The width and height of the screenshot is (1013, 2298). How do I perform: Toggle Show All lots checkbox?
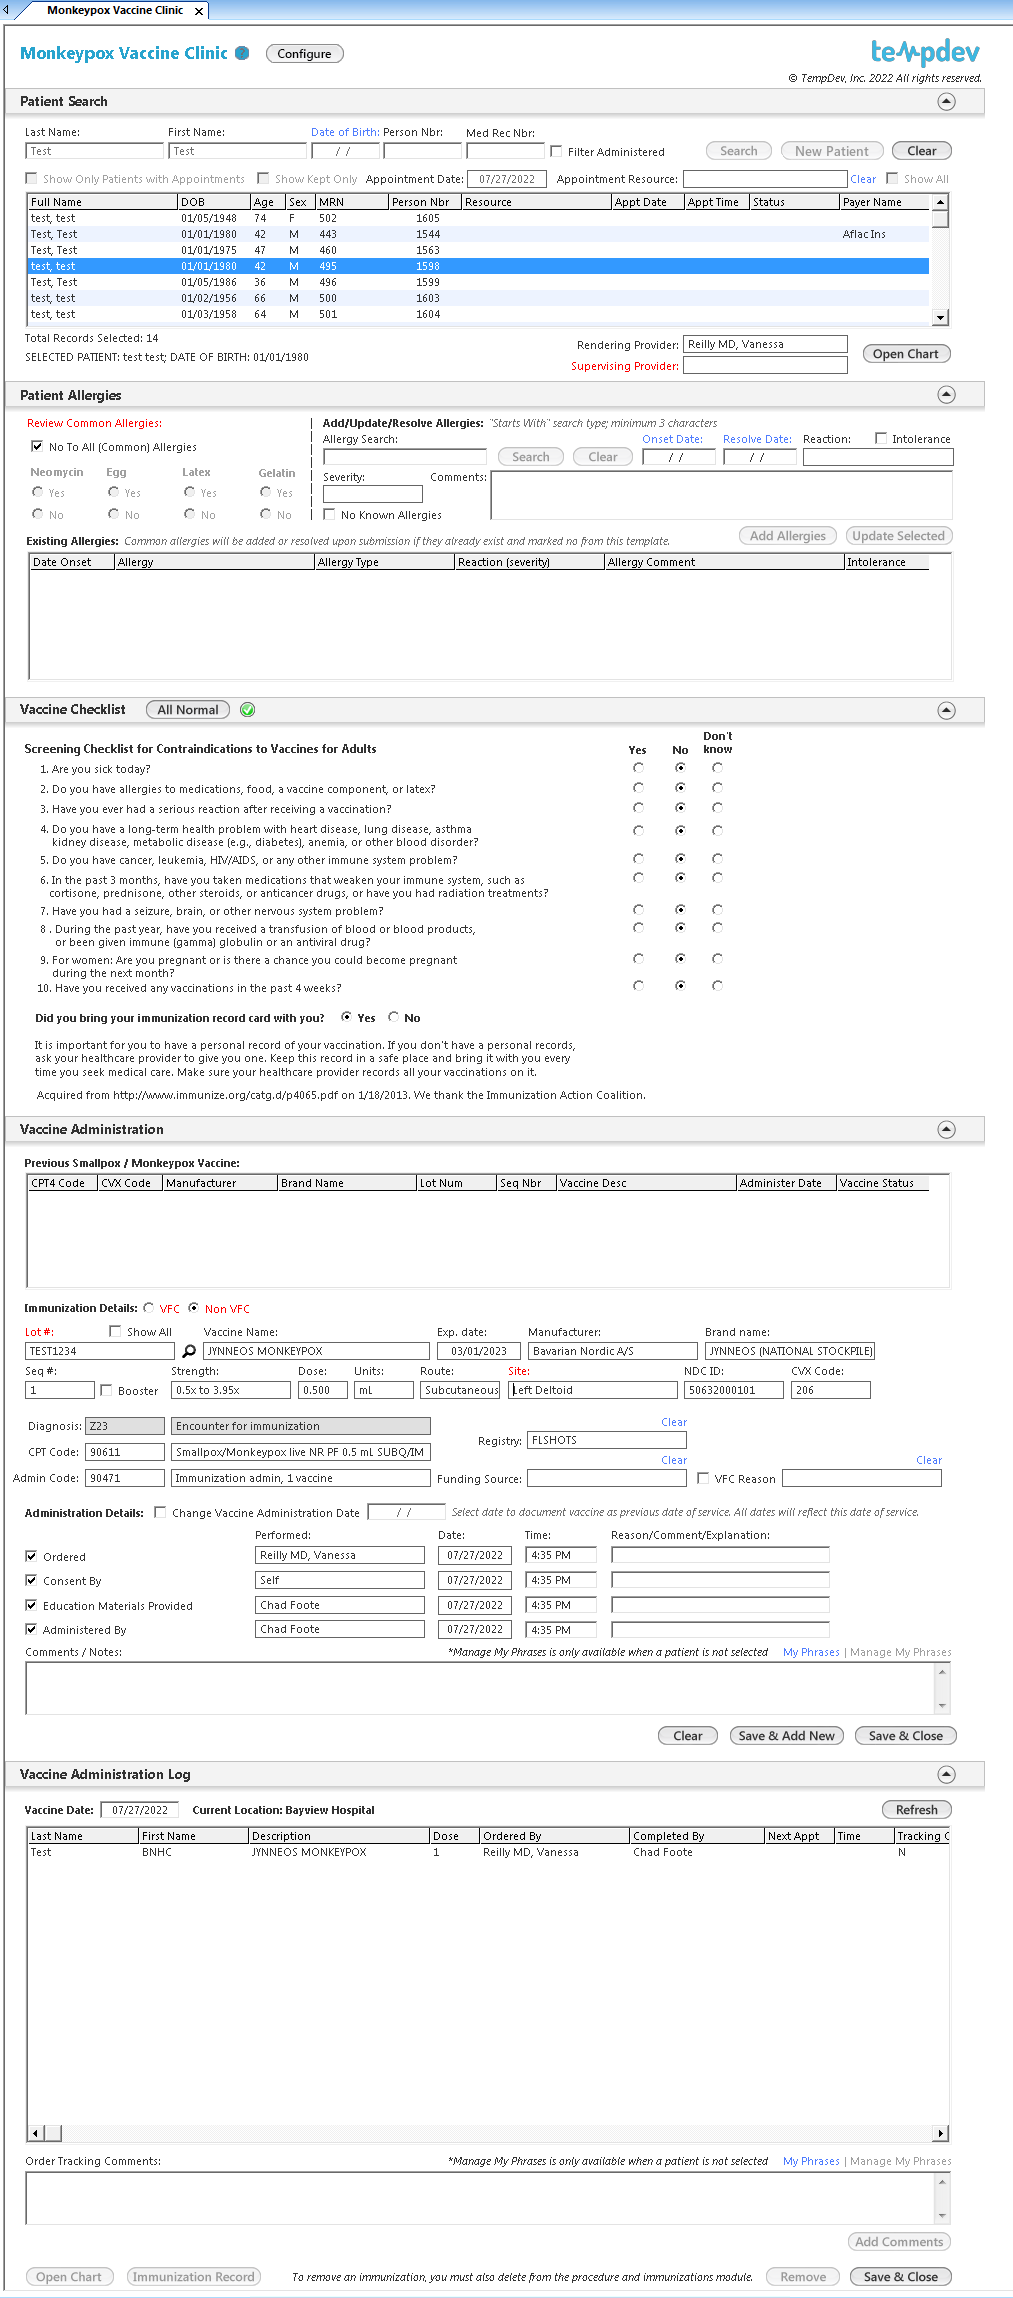(x=116, y=1332)
